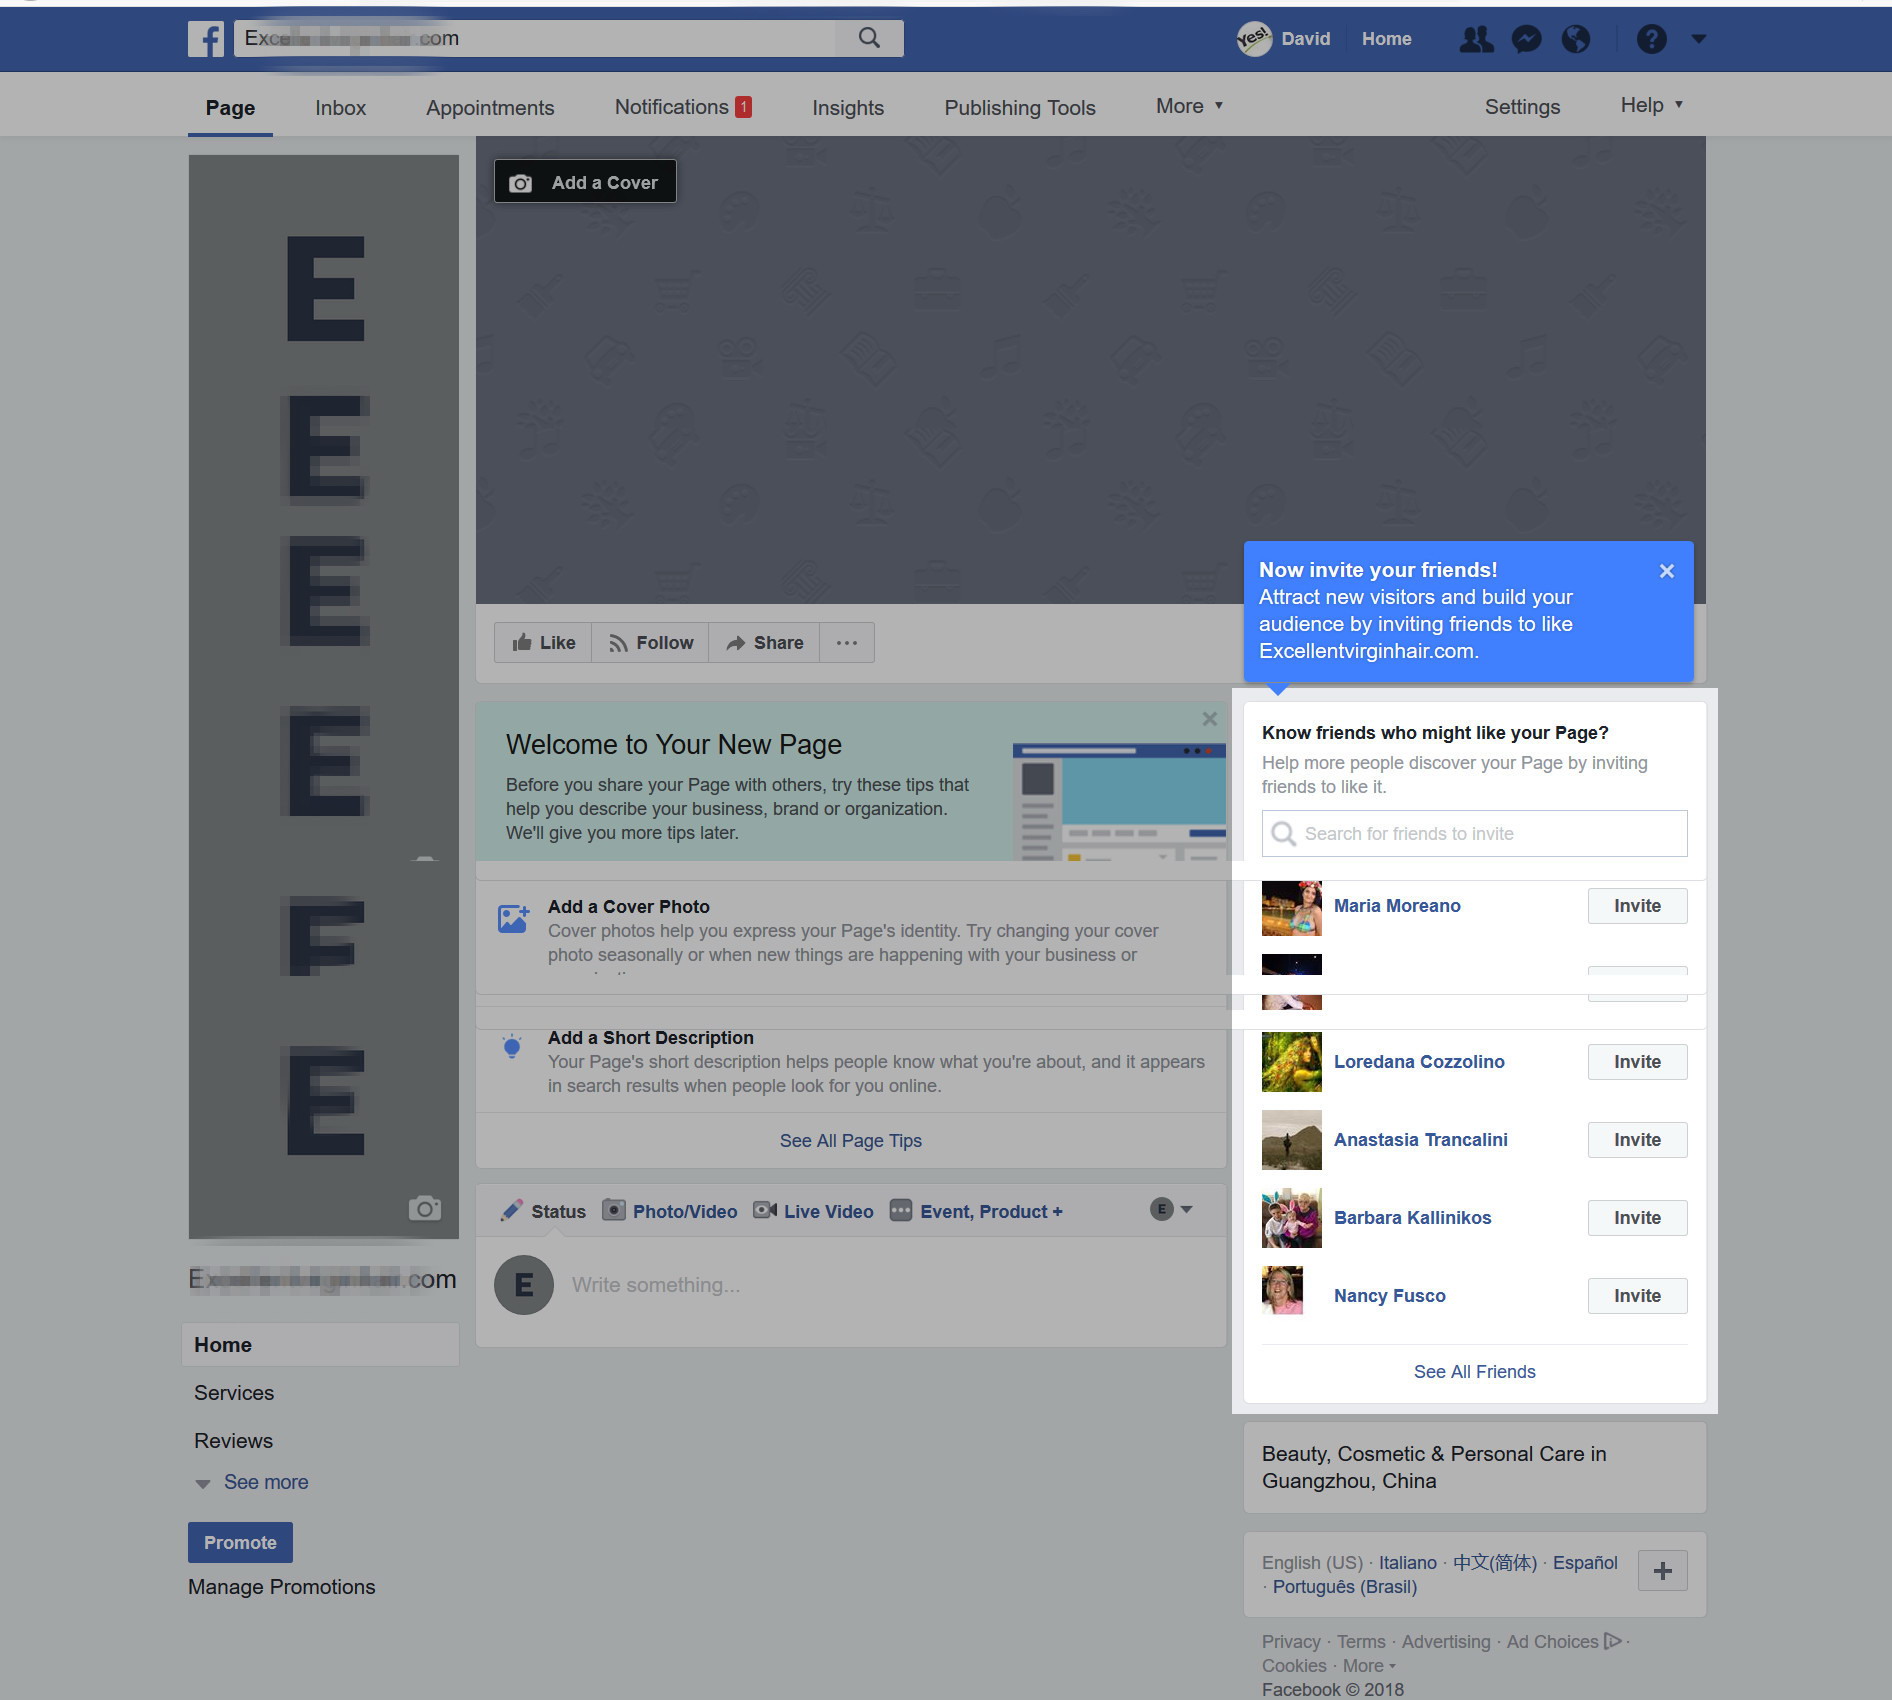Open the Quick Help question mark icon
The image size is (1892, 1700).
(1651, 39)
